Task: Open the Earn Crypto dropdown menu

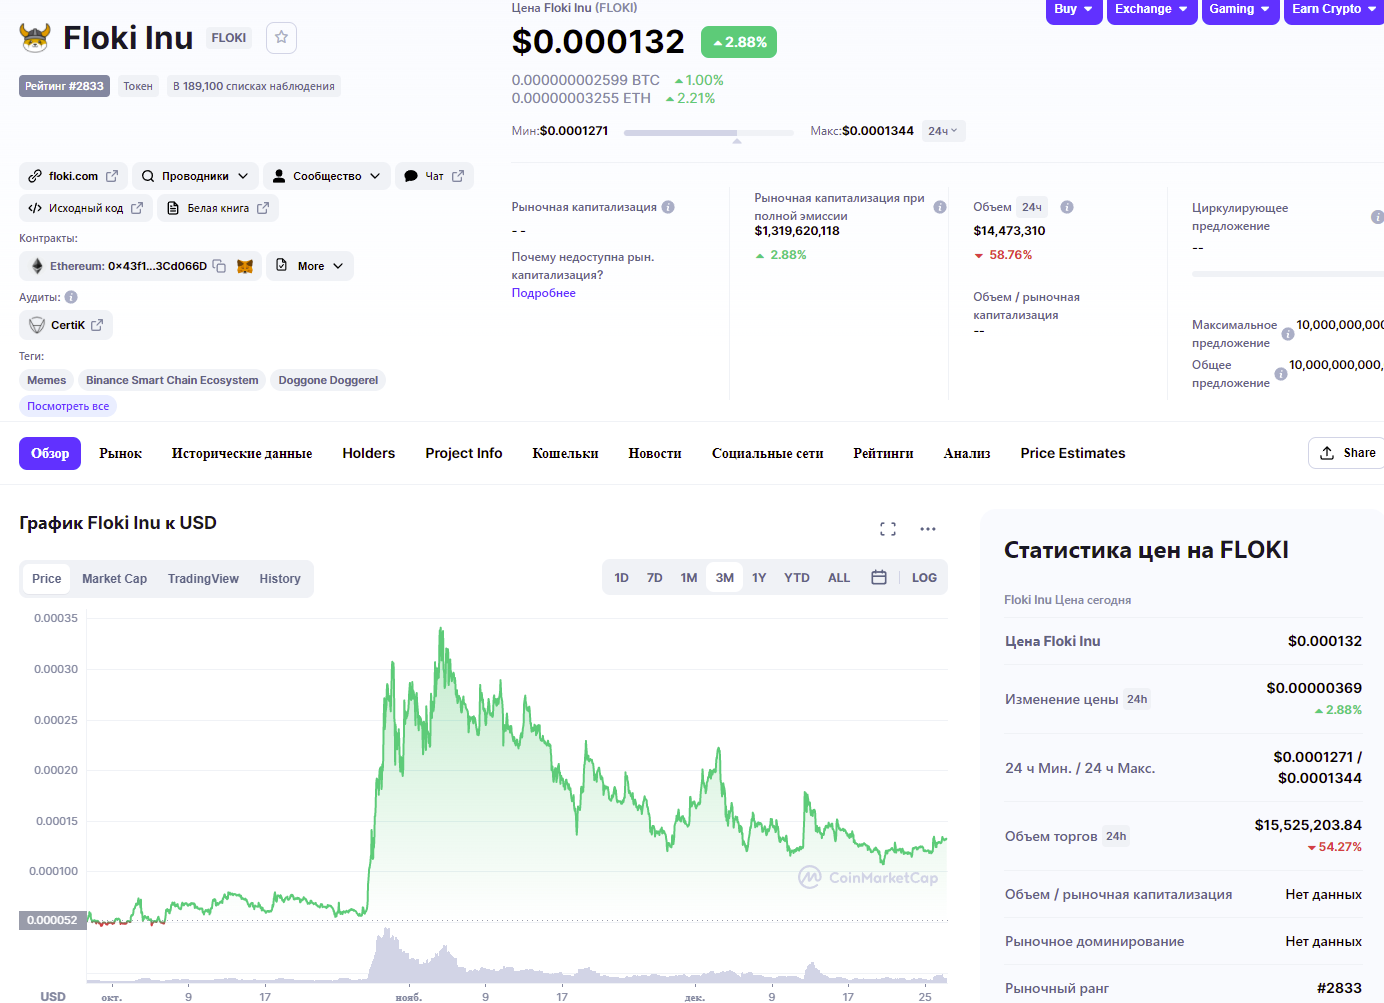Action: tap(1334, 9)
